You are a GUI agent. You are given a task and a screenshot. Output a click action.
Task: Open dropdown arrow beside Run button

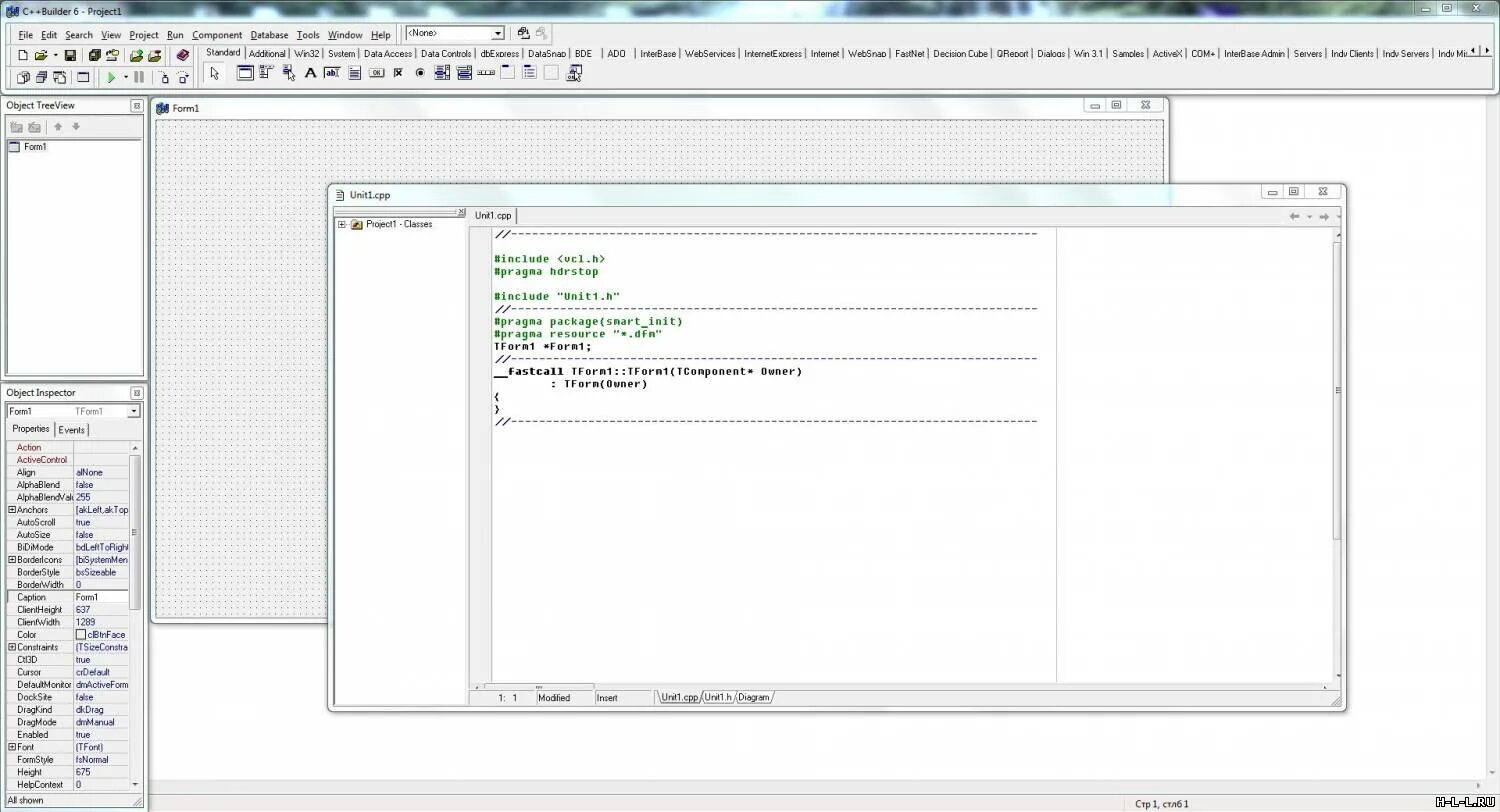[126, 77]
